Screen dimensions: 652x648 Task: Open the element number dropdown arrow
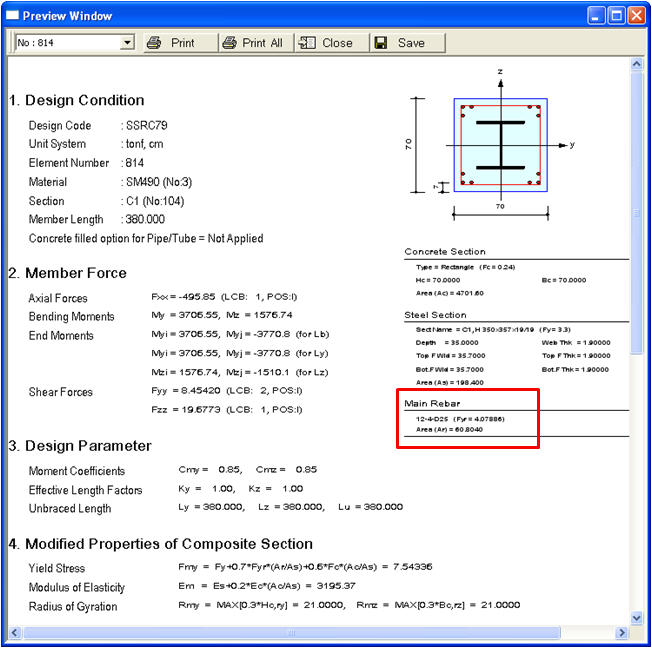pyautogui.click(x=126, y=43)
